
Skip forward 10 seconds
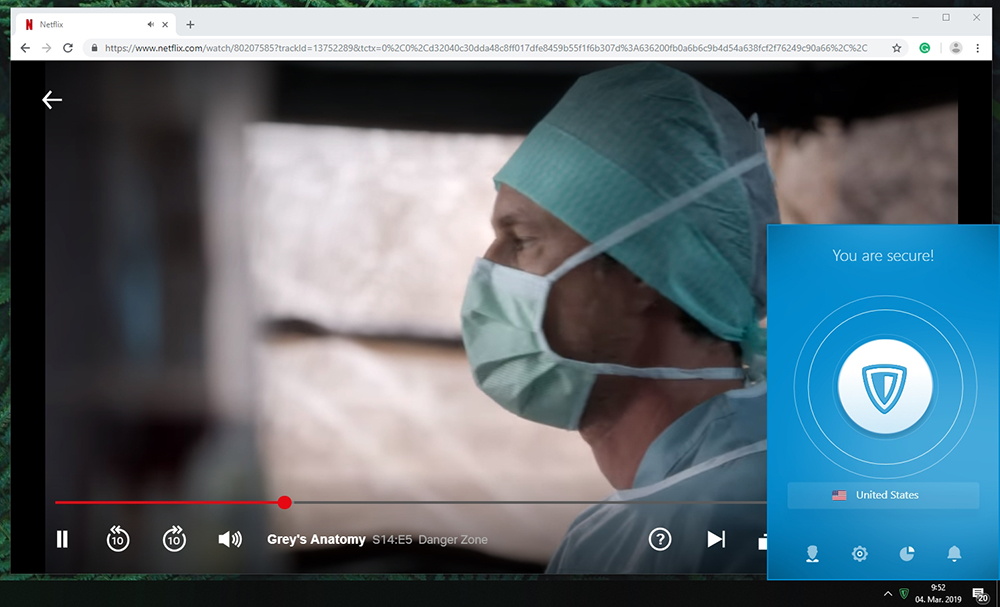point(174,539)
